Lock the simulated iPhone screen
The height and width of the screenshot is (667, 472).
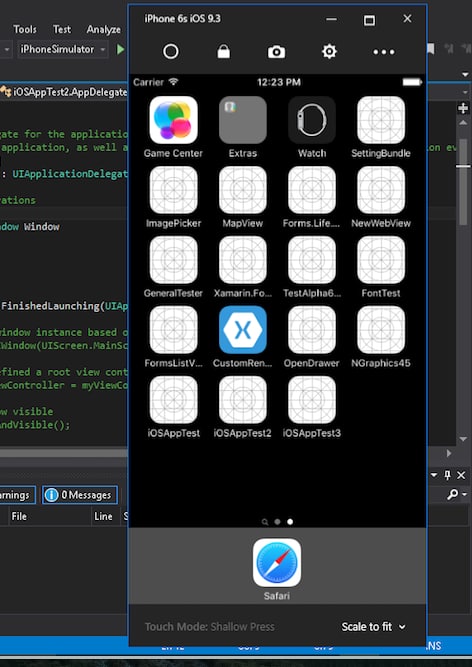(223, 51)
